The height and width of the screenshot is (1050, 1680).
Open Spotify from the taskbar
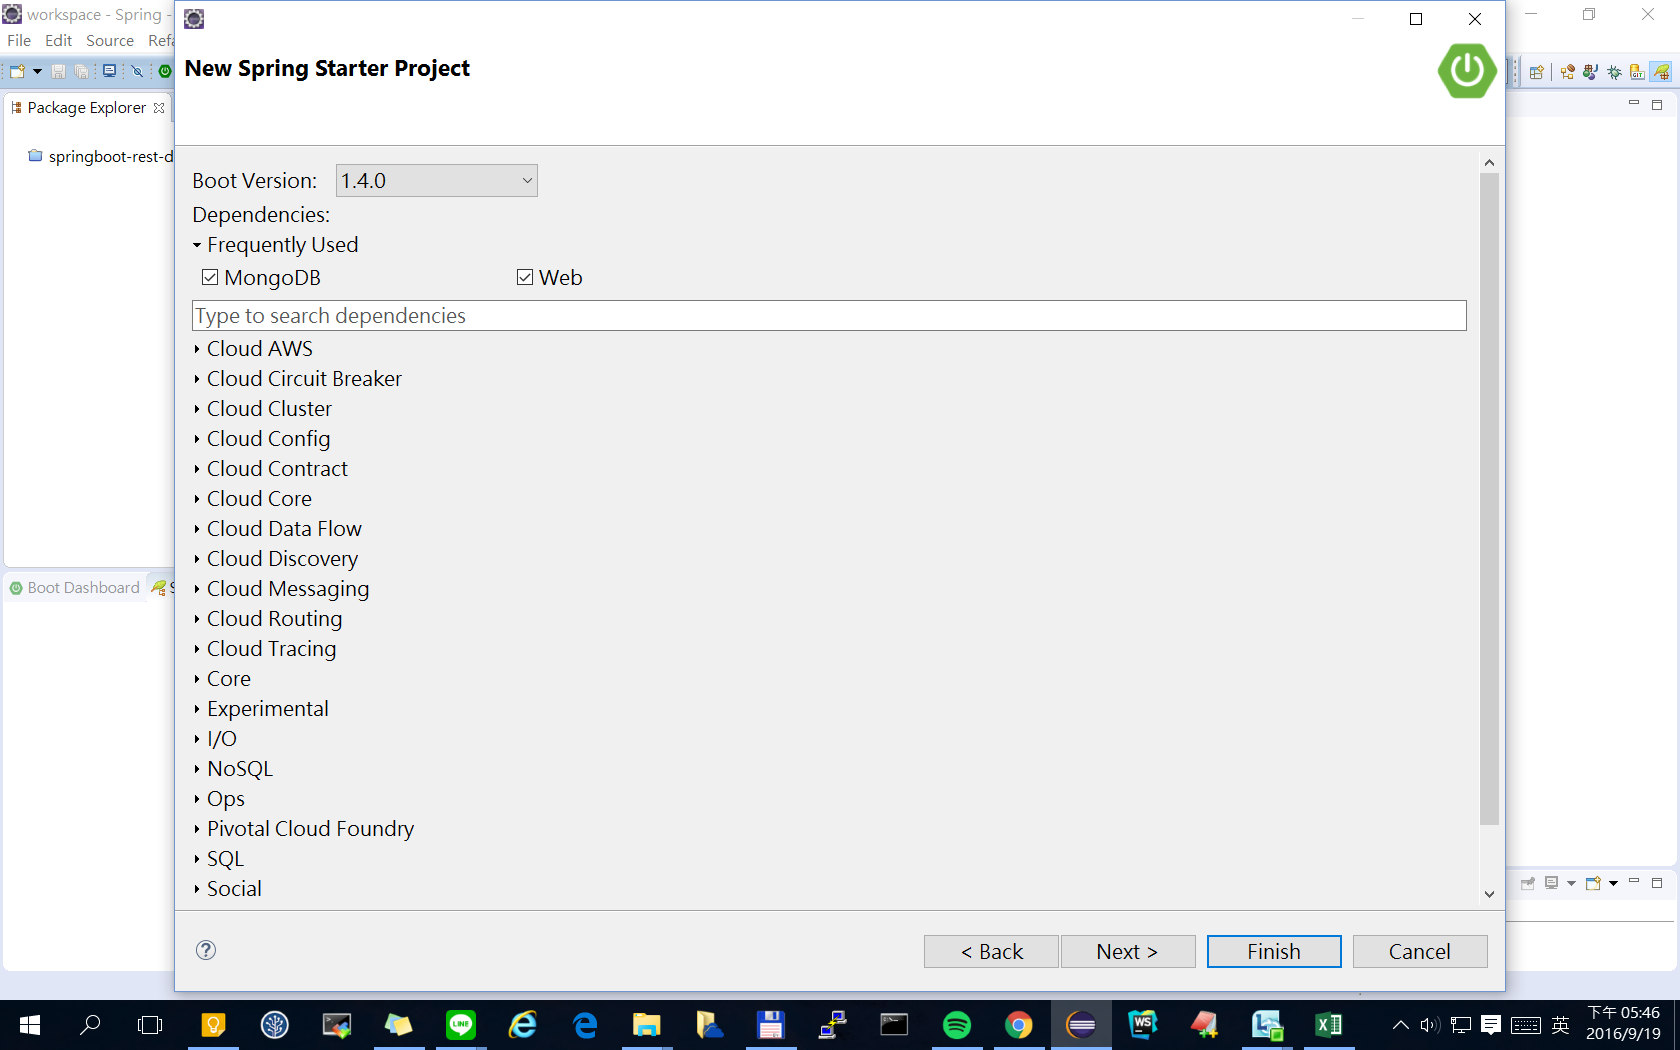957,1025
